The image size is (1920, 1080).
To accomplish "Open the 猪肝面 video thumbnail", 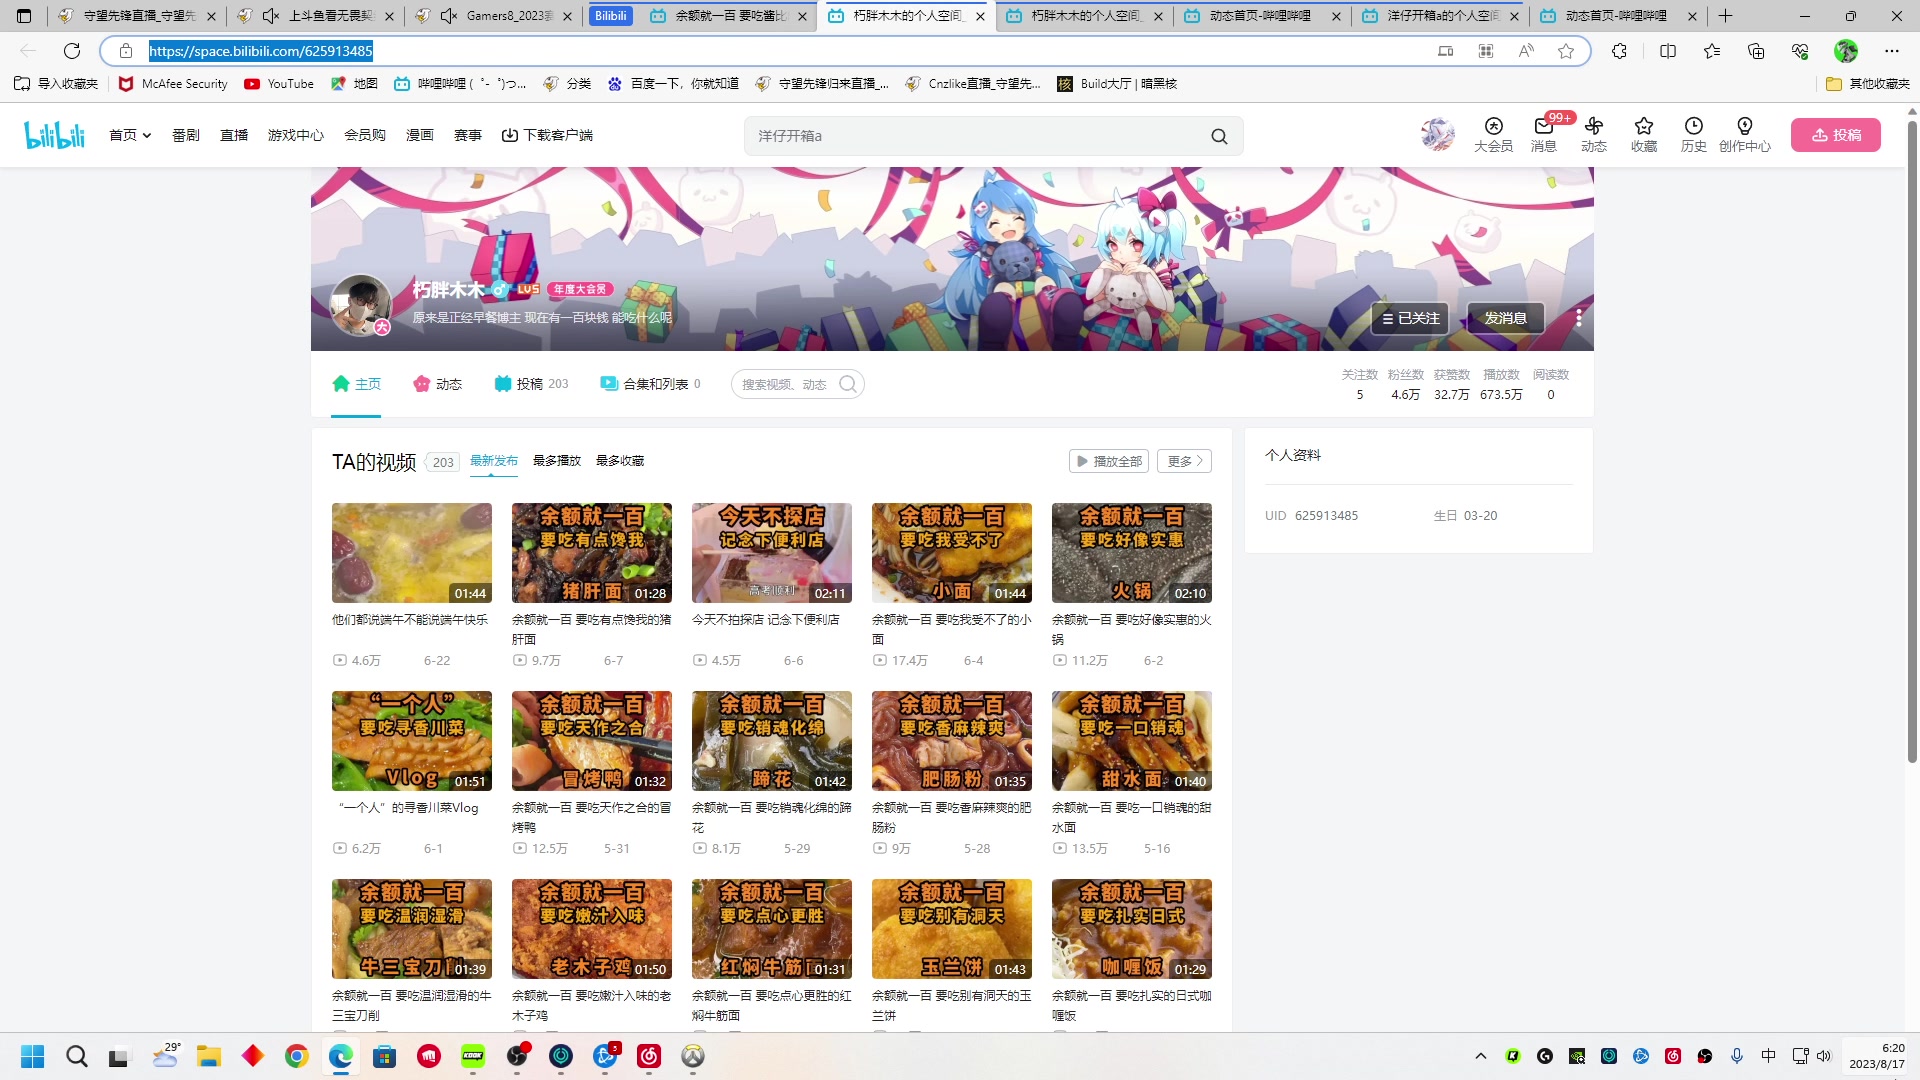I will pyautogui.click(x=591, y=553).
